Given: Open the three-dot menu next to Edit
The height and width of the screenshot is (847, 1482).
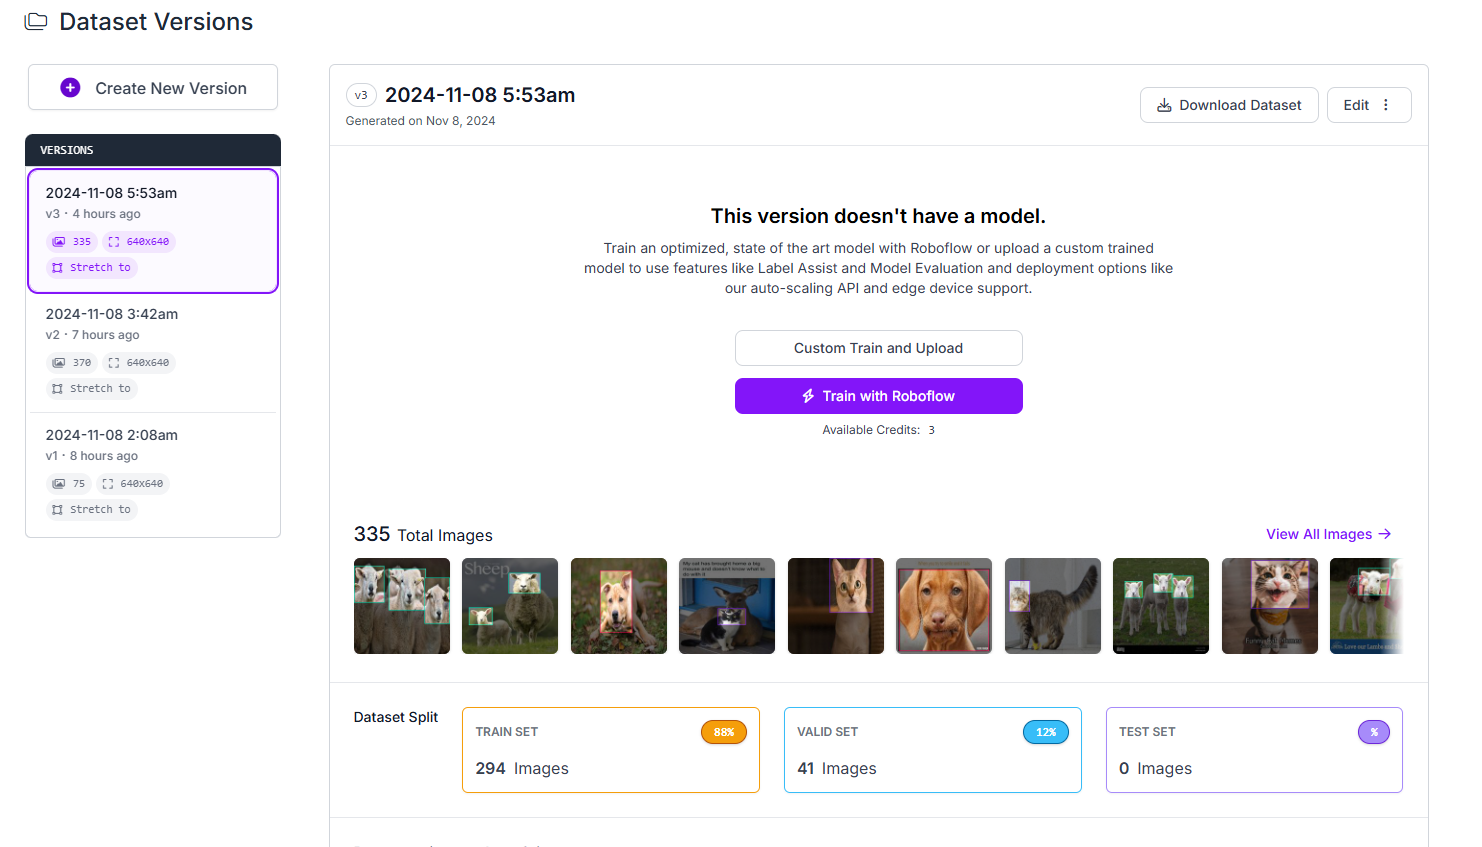Looking at the screenshot, I should click(1386, 105).
